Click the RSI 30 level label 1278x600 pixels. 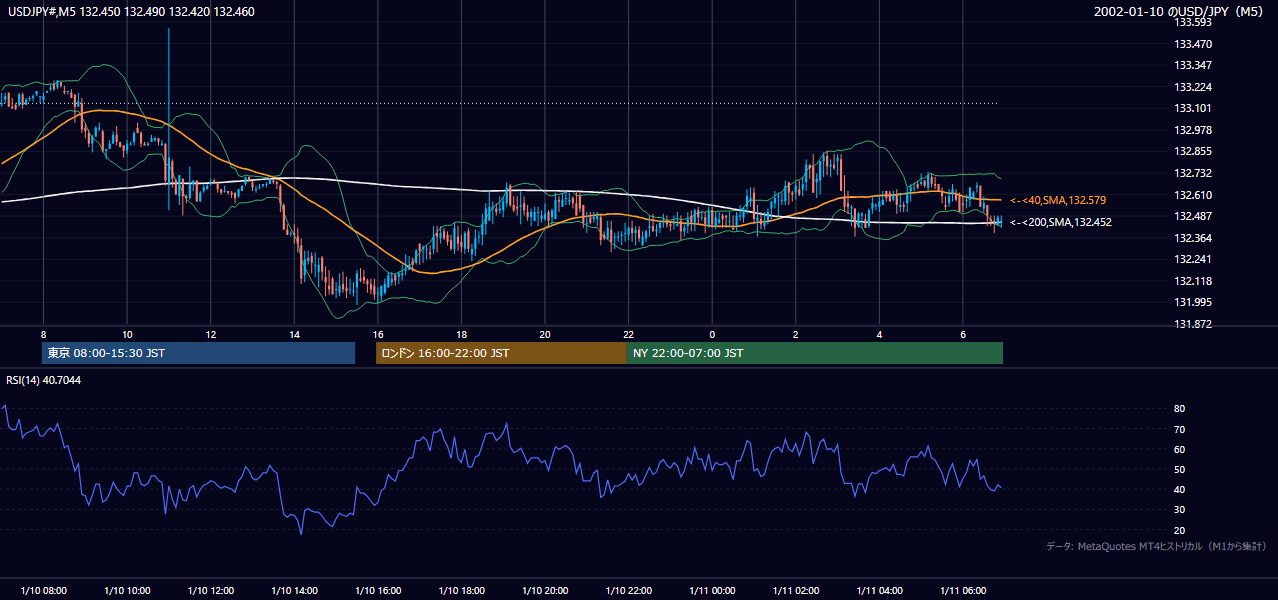coord(1179,510)
